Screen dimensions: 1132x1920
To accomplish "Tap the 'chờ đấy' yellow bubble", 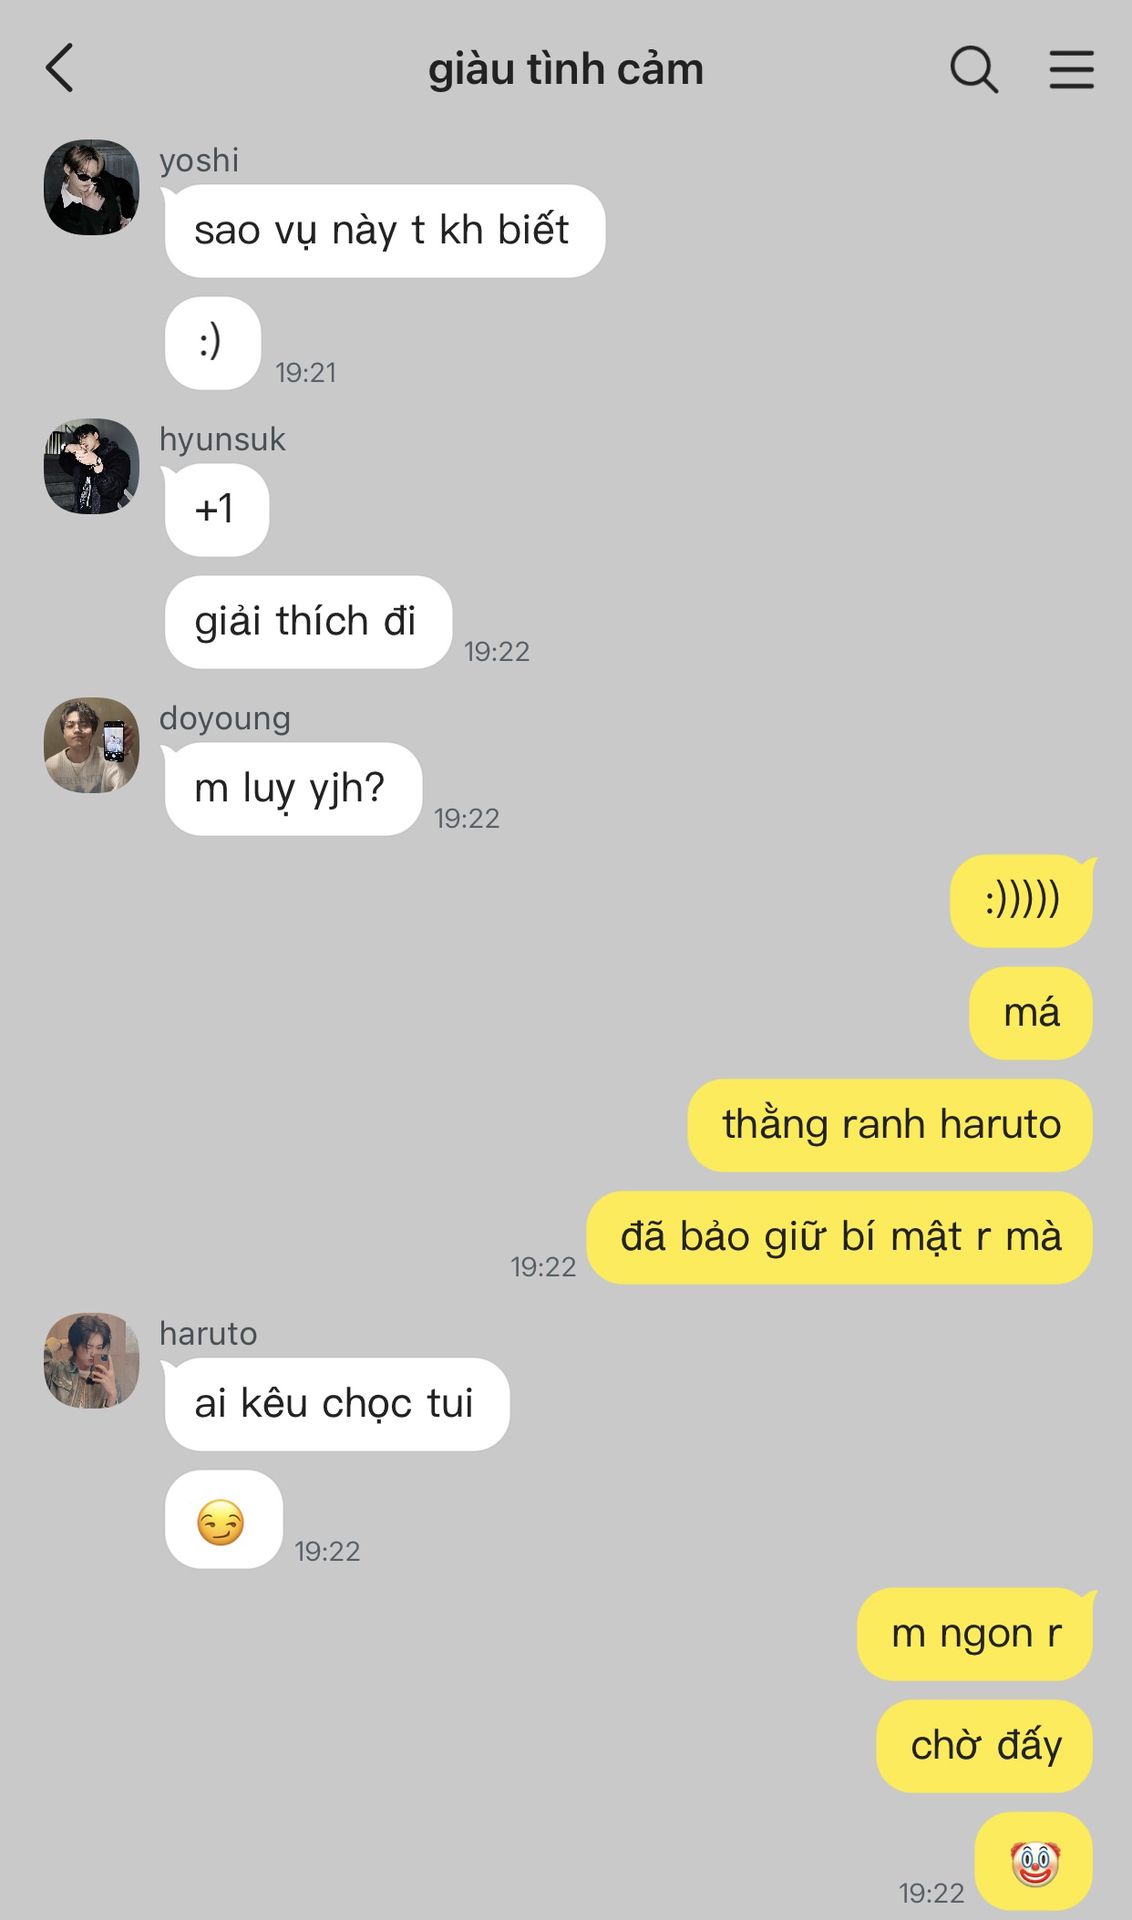I will 985,1746.
